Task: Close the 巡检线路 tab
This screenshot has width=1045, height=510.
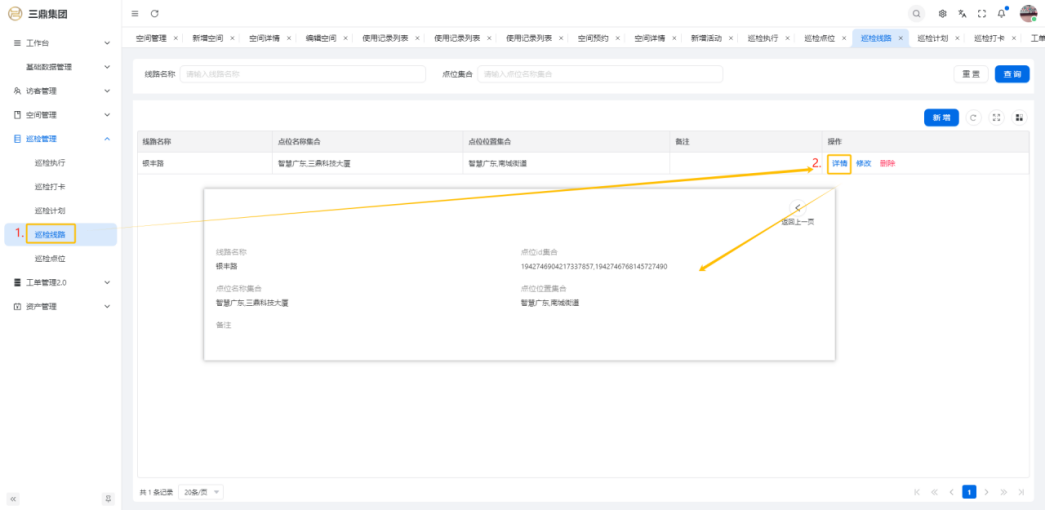Action: [901, 38]
